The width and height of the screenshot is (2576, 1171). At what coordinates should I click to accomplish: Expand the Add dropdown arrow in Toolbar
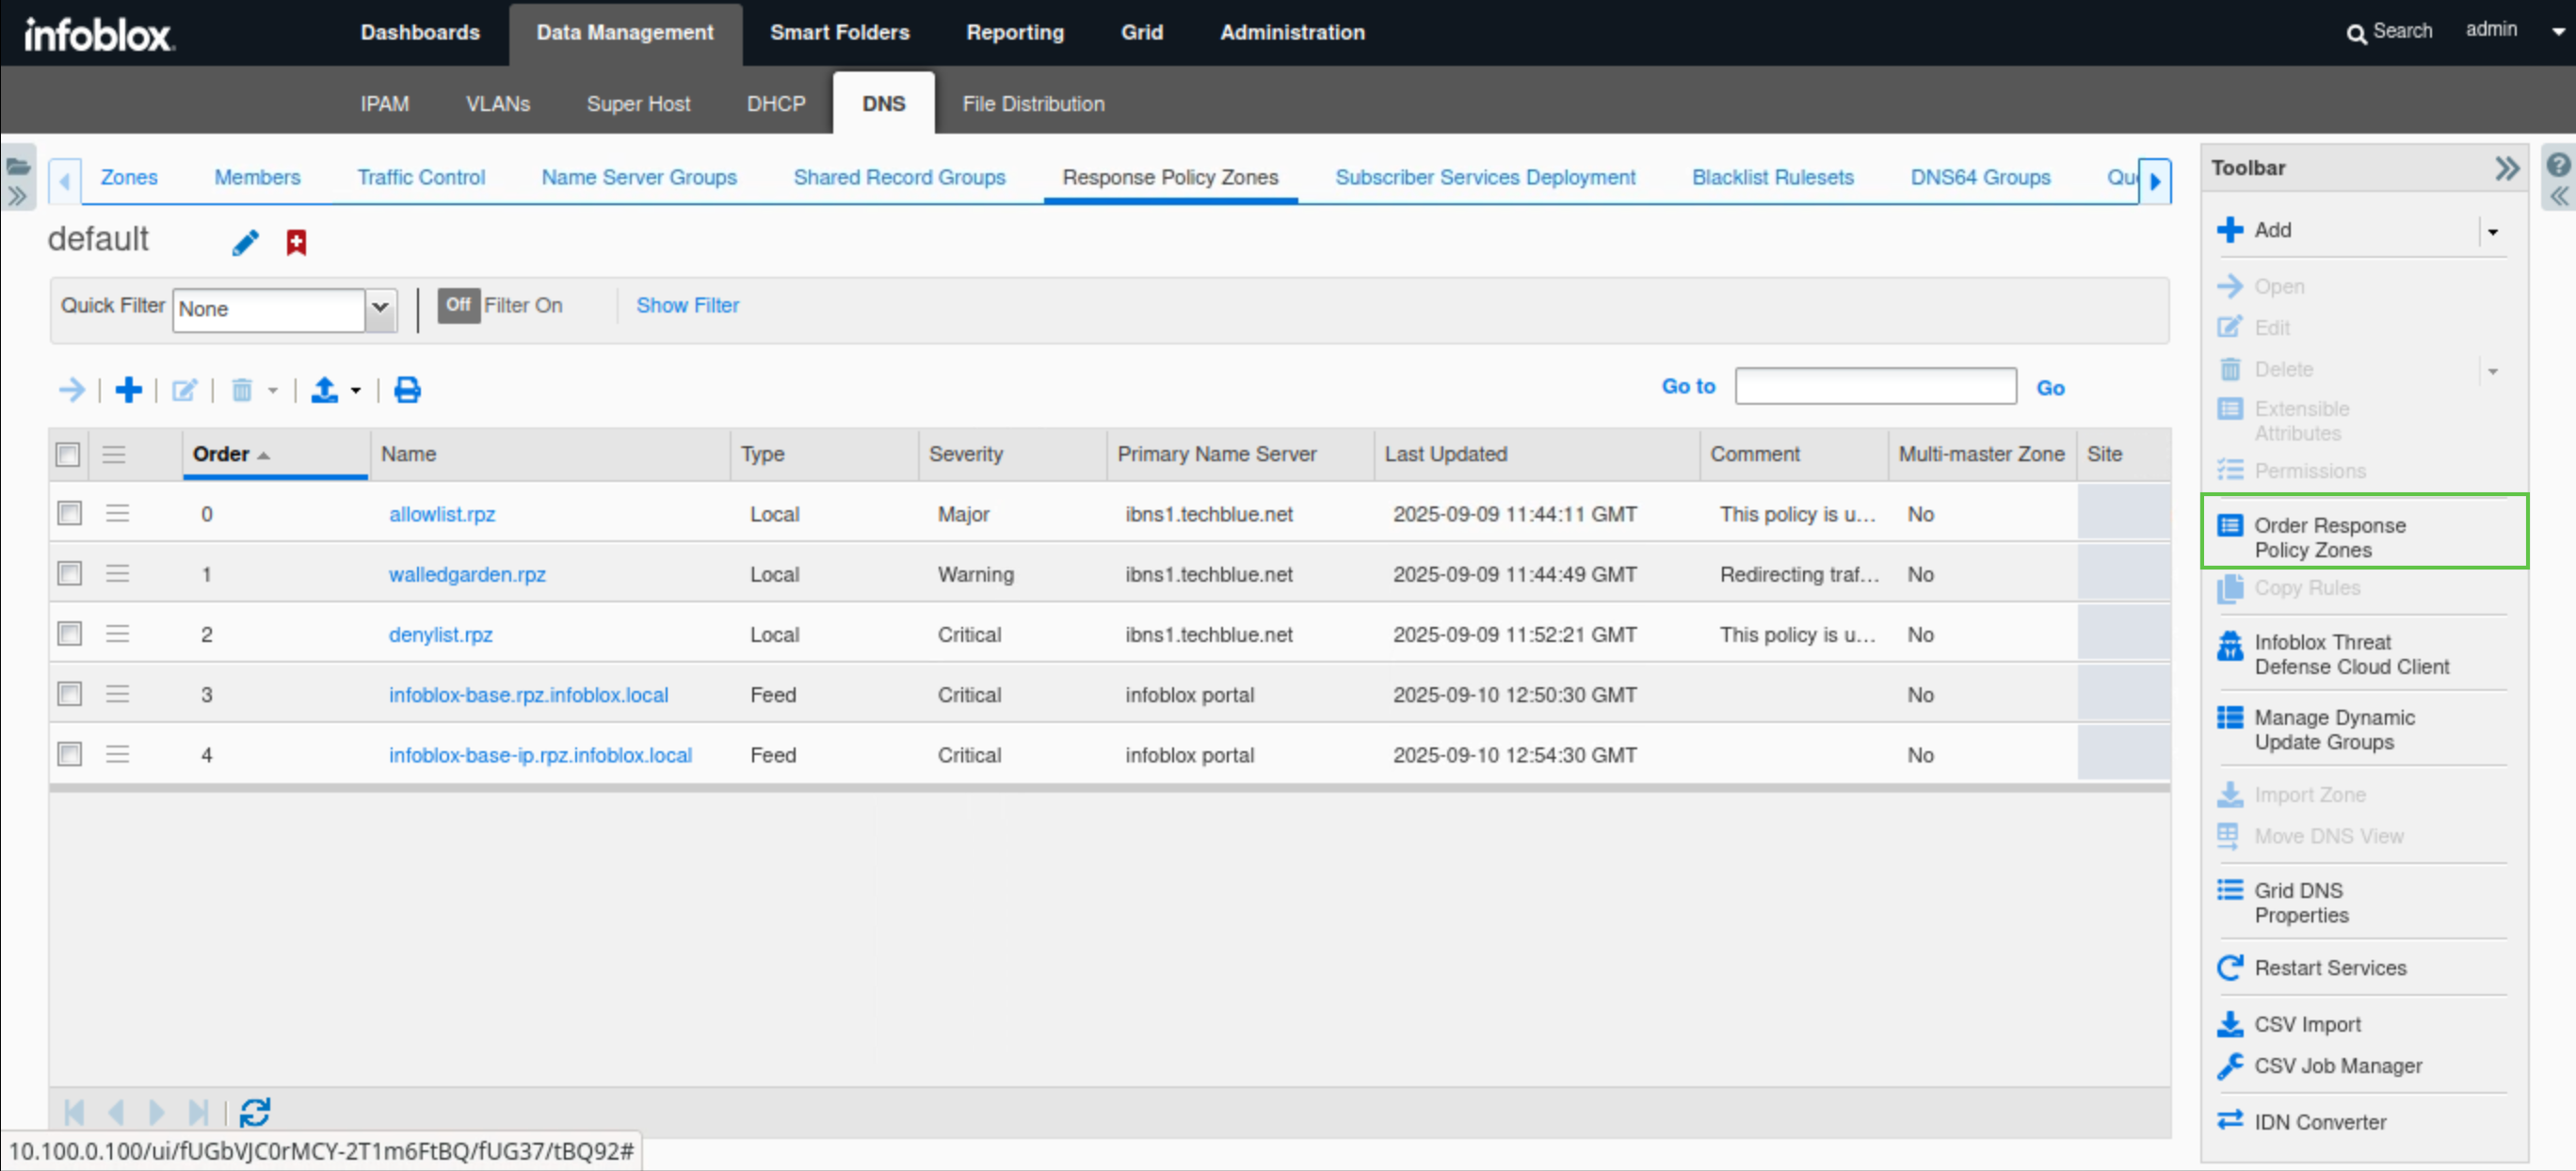point(2492,231)
